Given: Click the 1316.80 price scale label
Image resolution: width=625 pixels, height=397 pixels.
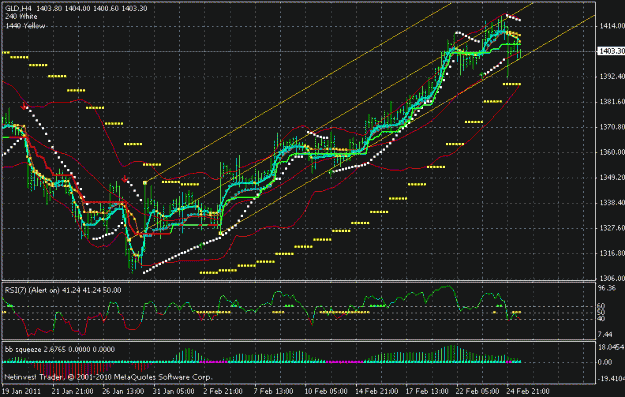Looking at the screenshot, I should click(x=612, y=253).
